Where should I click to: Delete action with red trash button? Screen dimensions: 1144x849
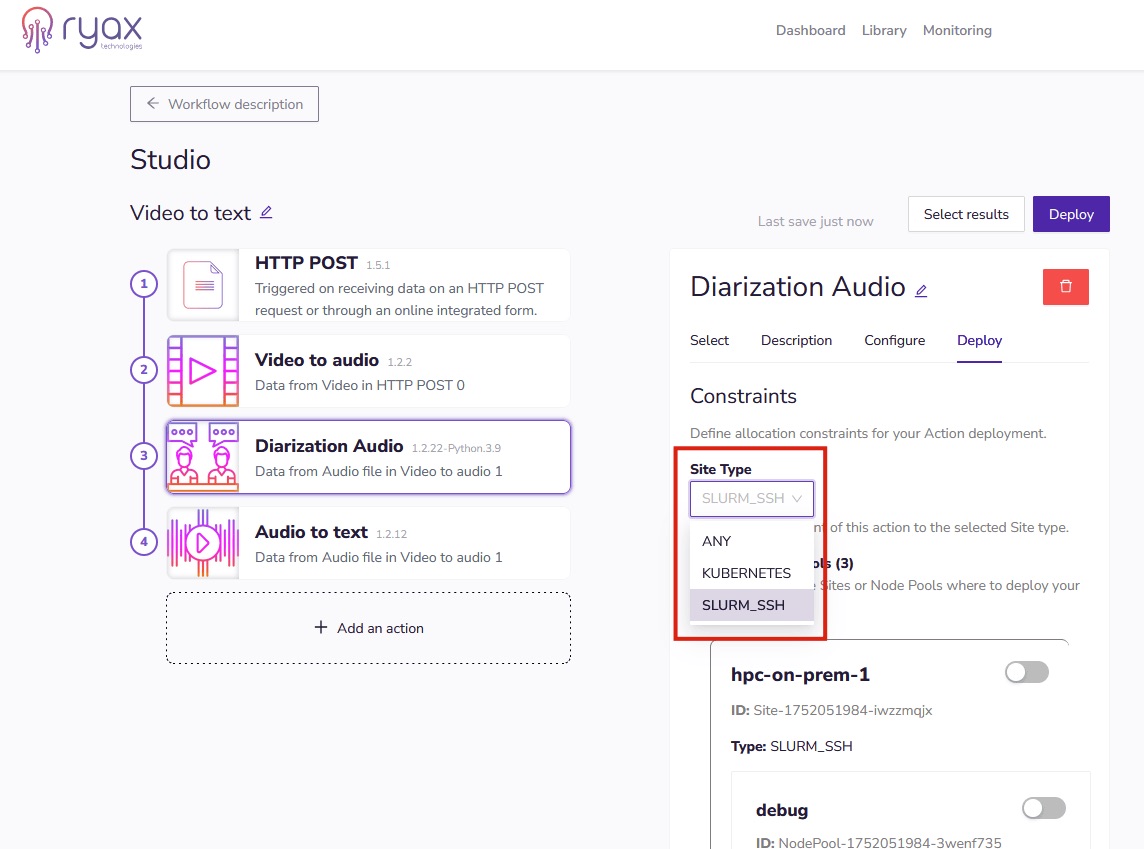1065,287
